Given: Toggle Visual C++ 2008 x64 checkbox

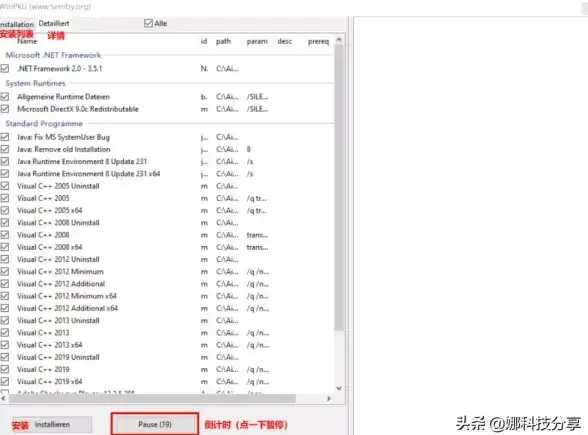Looking at the screenshot, I should coord(5,247).
